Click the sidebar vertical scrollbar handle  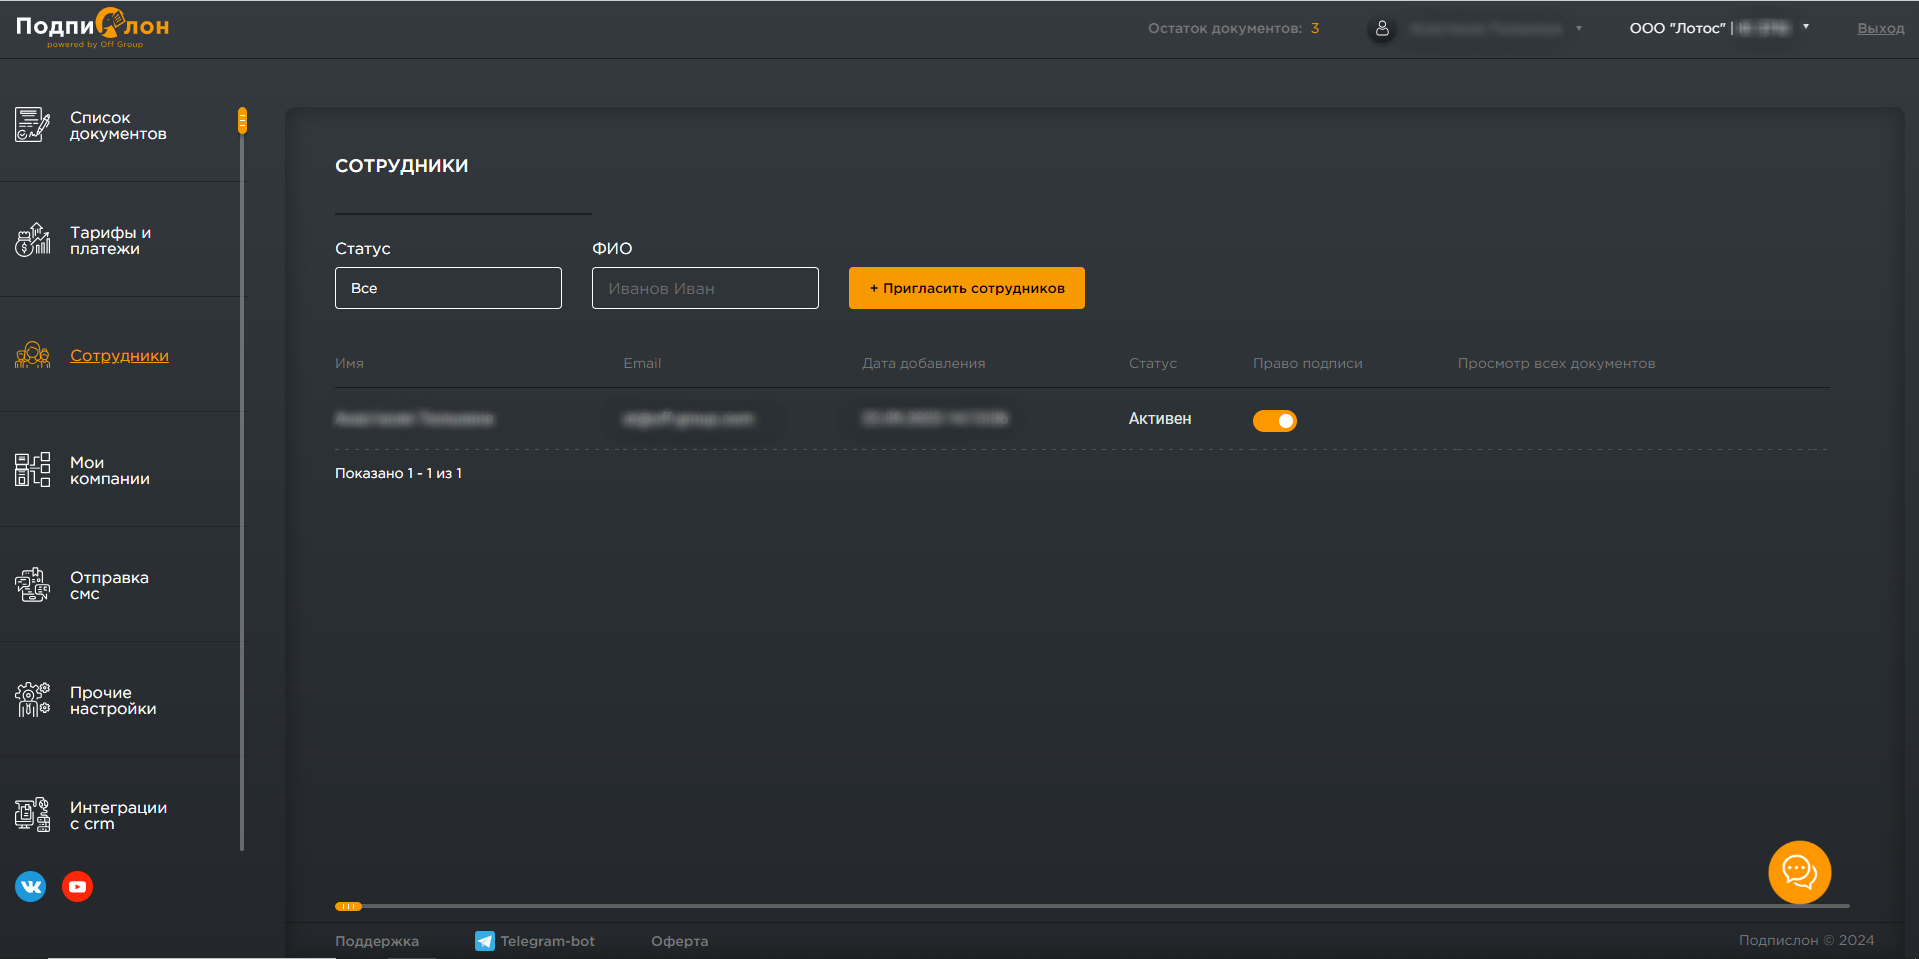[x=242, y=120]
